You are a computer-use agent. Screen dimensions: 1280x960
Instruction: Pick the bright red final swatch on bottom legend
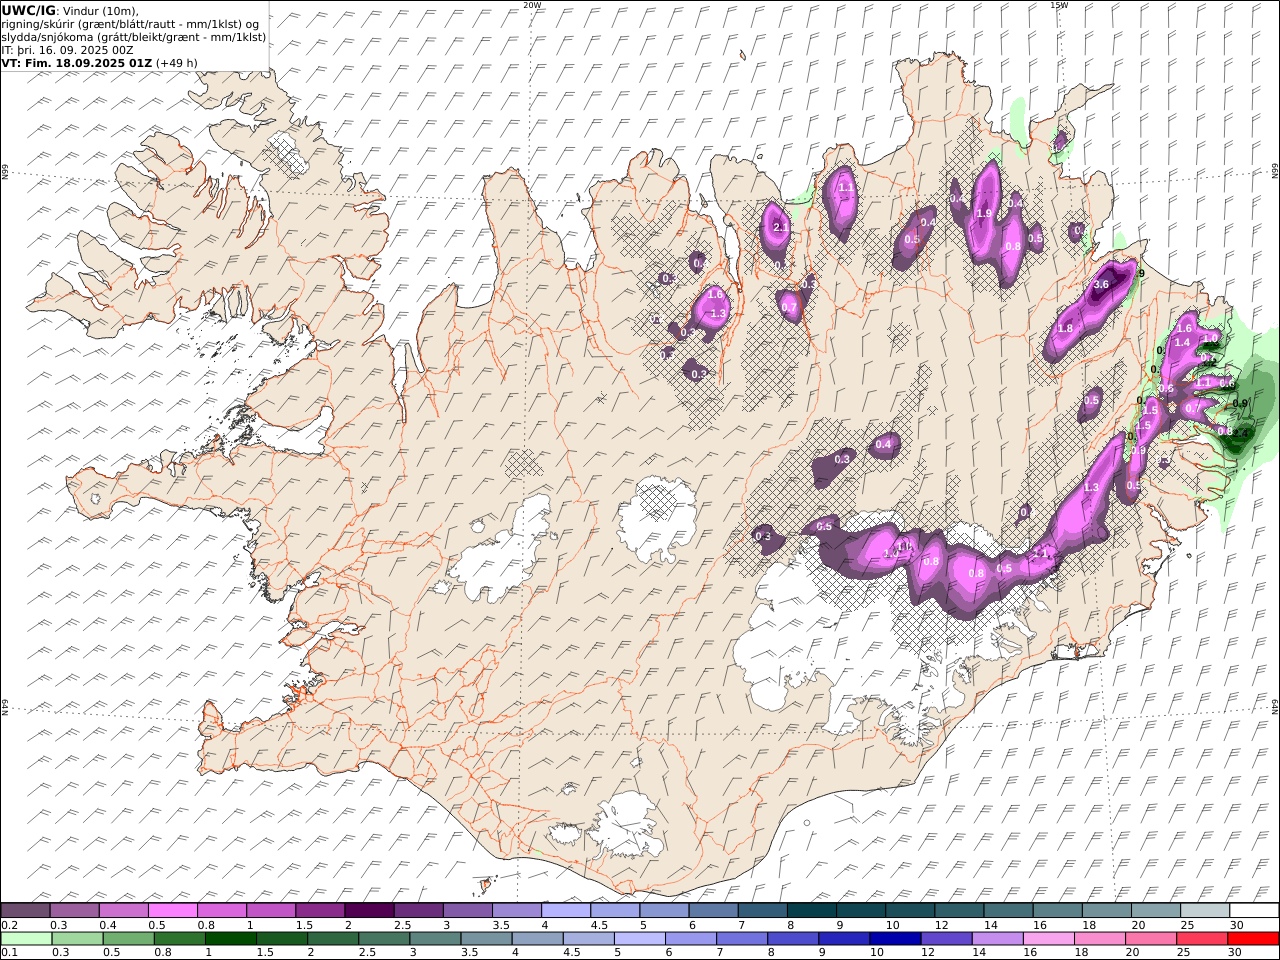tap(1253, 938)
